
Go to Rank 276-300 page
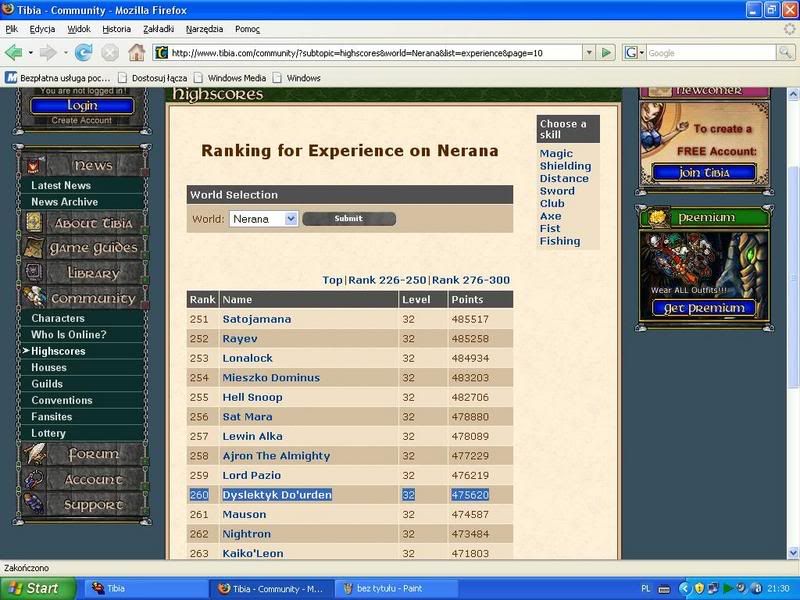point(470,280)
